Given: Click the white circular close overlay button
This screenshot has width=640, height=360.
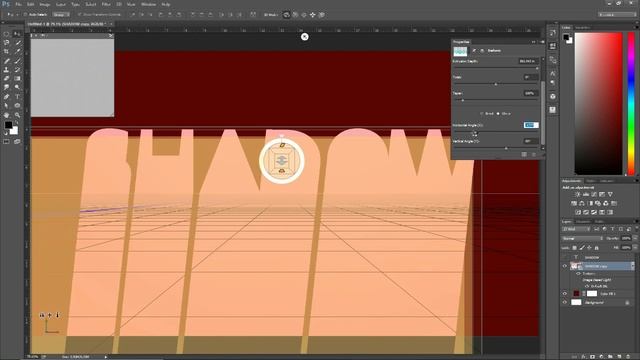Looking at the screenshot, I should tap(304, 37).
